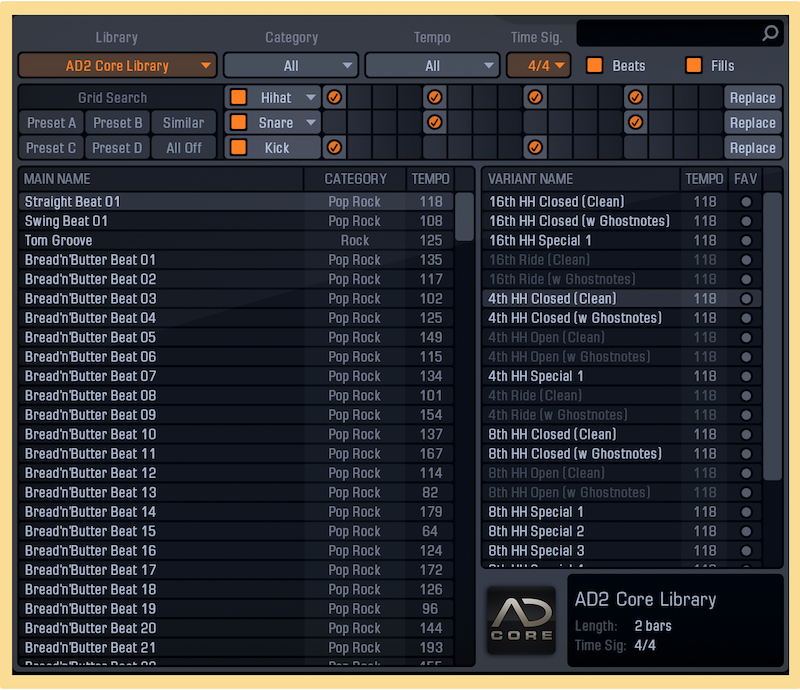This screenshot has width=800, height=690.
Task: Select 8th HH Special 1 variant
Action: (x=622, y=512)
